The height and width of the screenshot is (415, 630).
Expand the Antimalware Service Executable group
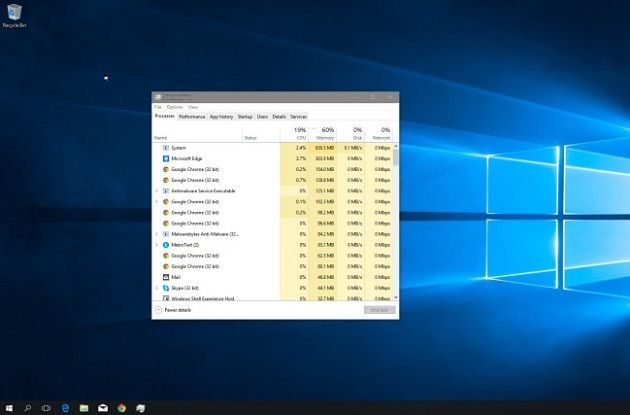[x=157, y=191]
